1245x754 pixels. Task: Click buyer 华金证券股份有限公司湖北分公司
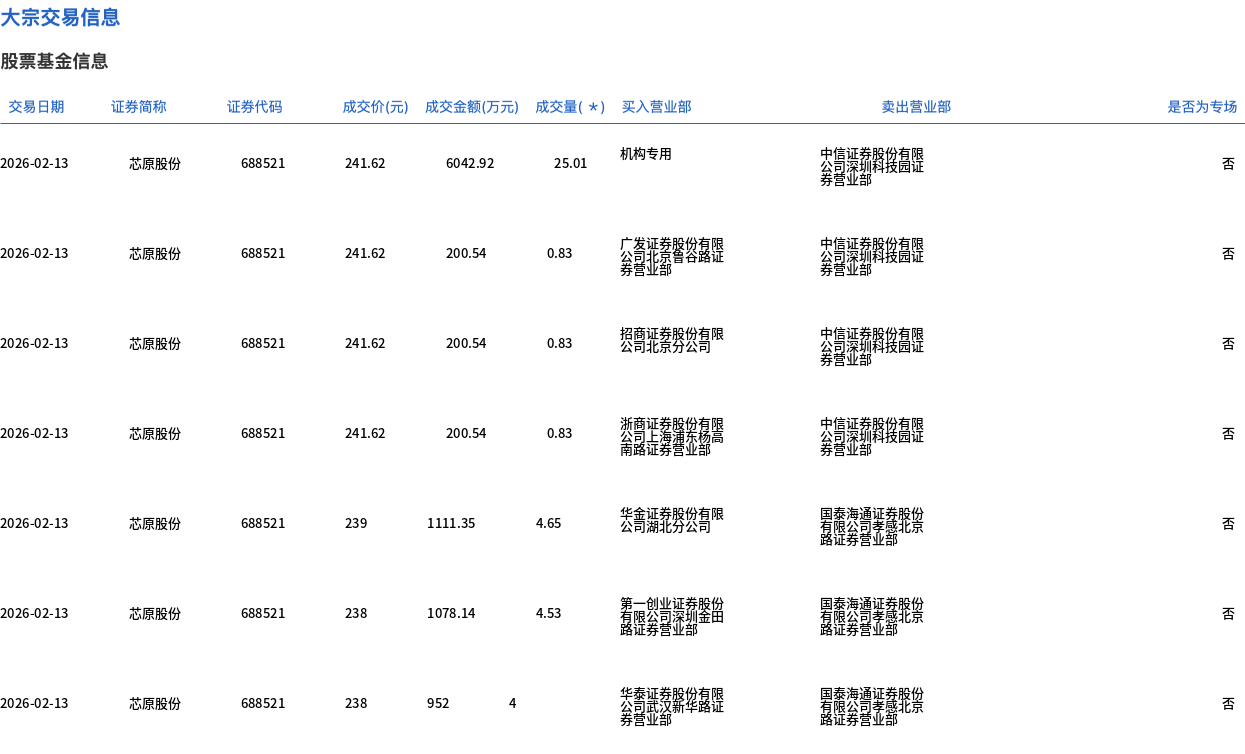672,521
